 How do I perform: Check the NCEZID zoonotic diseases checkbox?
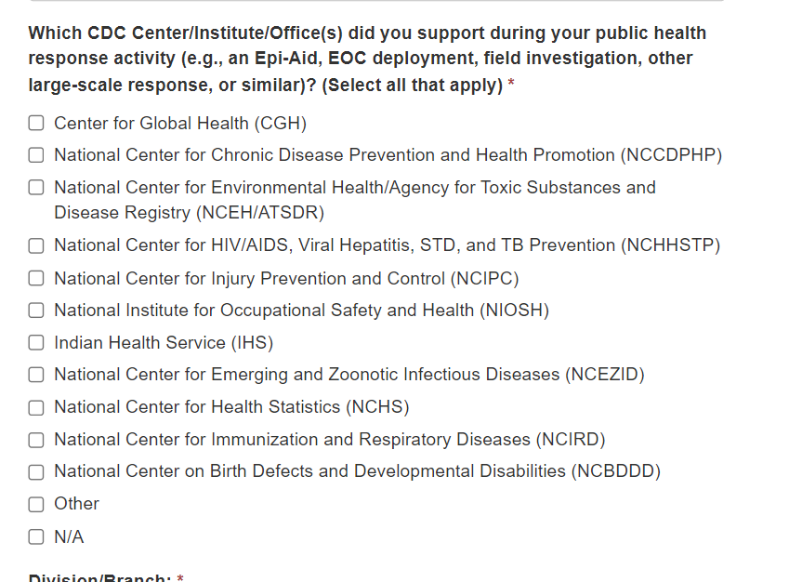pyautogui.click(x=36, y=375)
